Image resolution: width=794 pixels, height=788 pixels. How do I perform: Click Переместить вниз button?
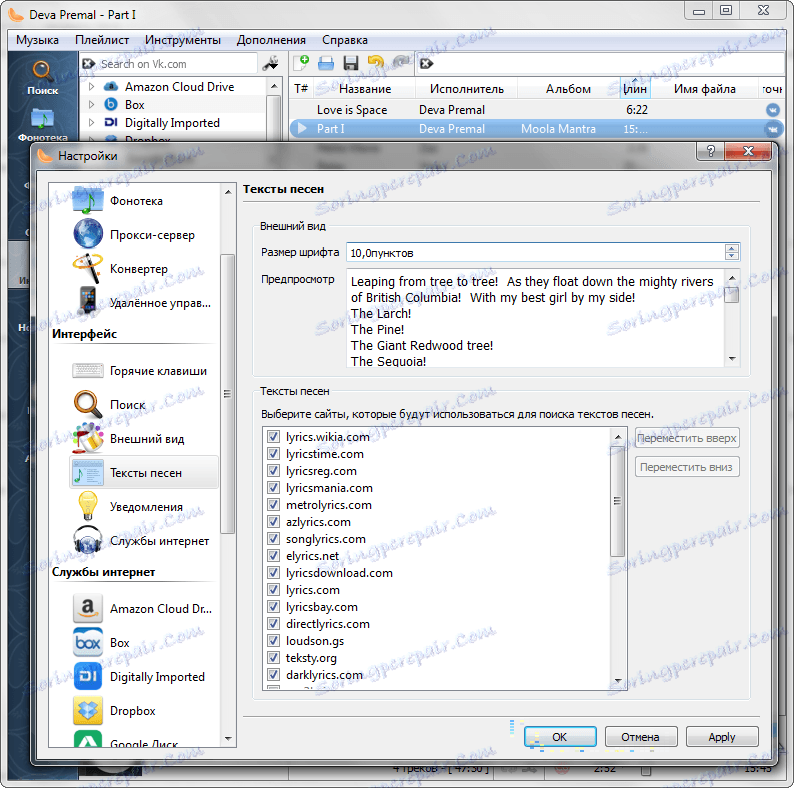(x=687, y=467)
